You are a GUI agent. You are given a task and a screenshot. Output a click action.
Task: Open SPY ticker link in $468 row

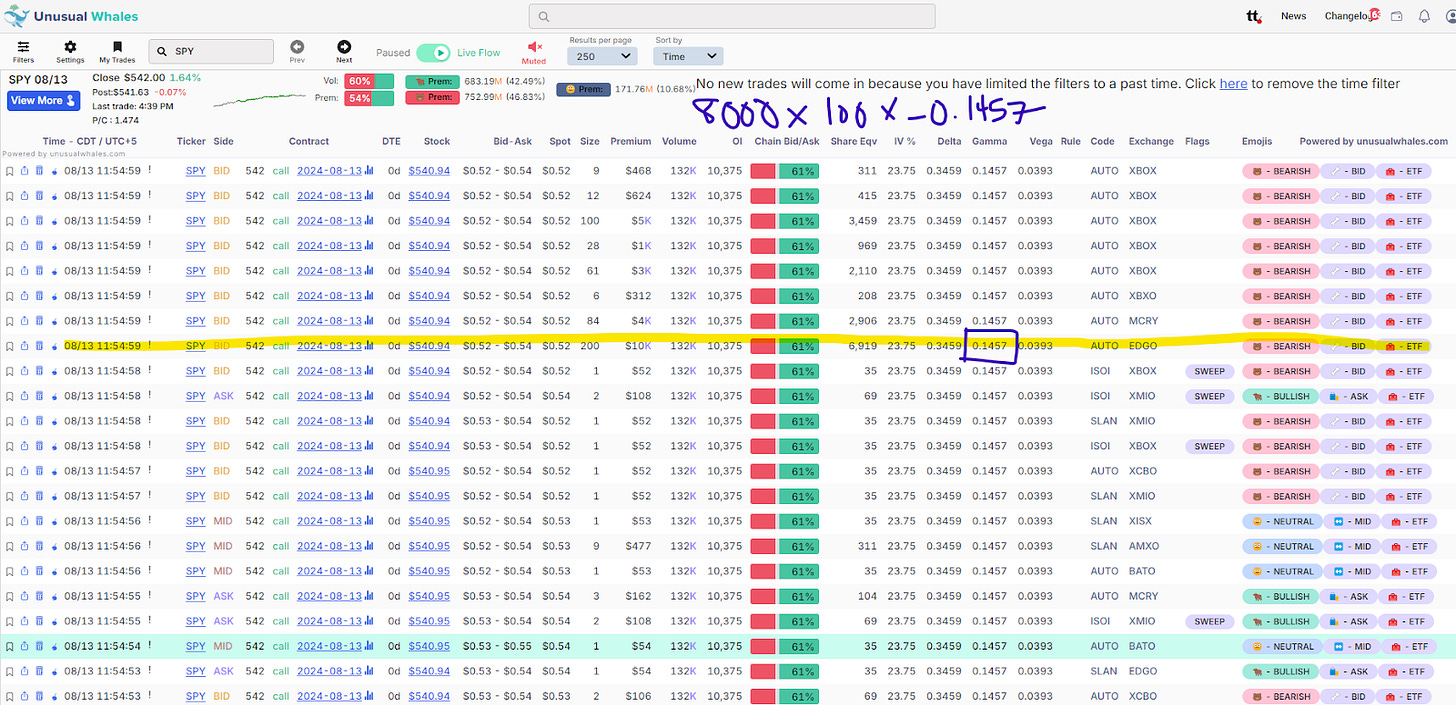195,171
